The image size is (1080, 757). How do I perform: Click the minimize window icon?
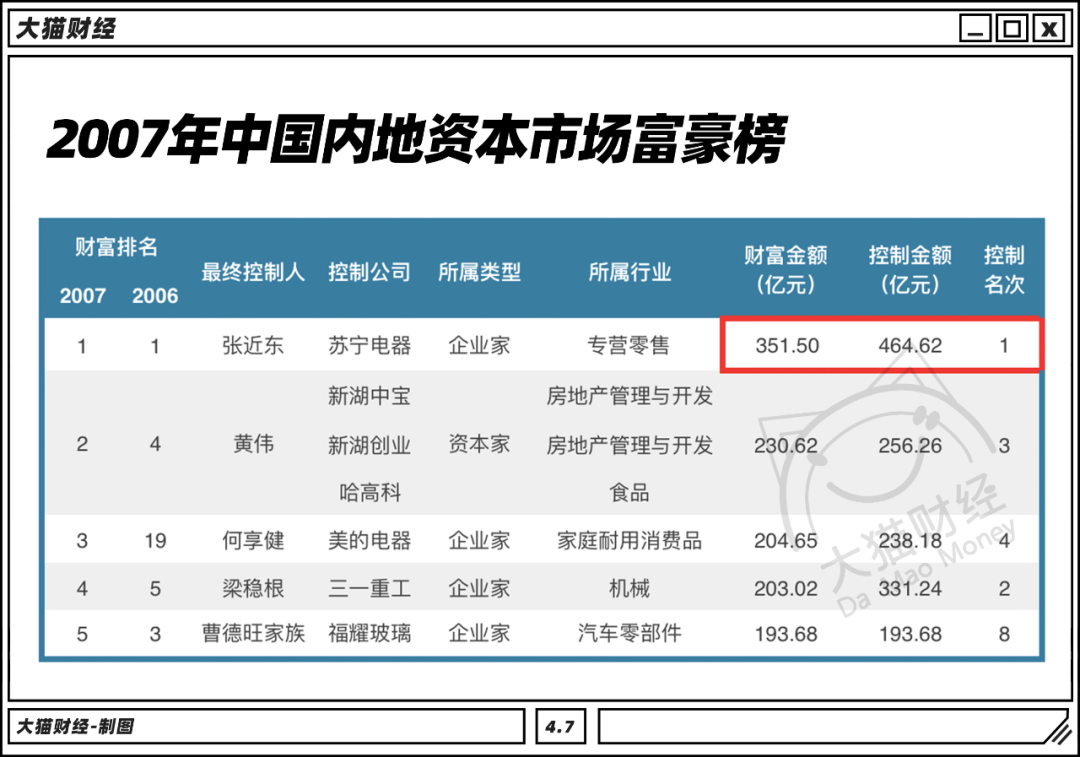[975, 29]
